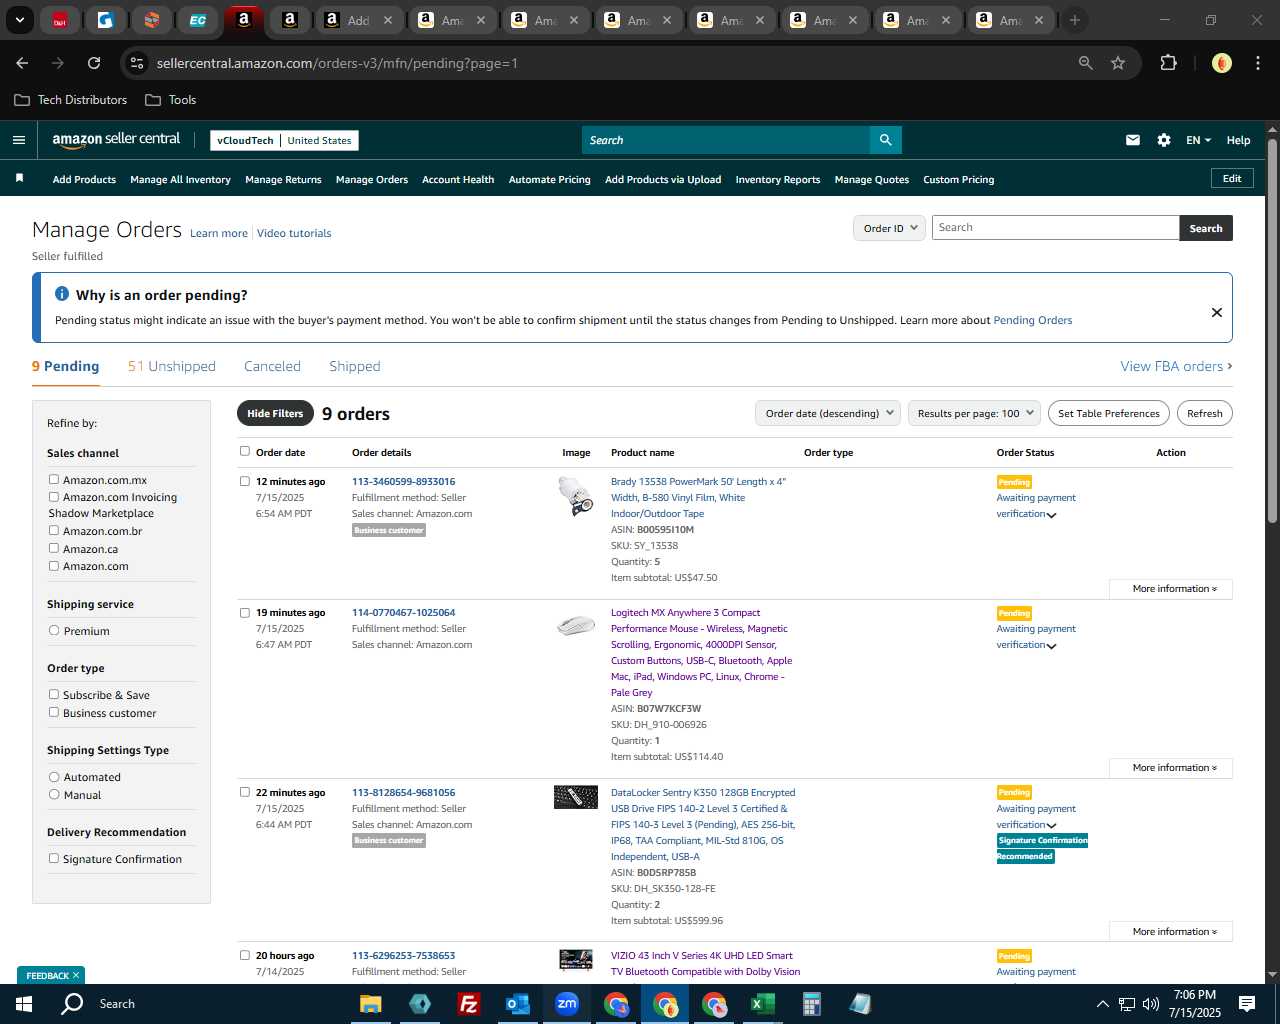Open Calculator from the taskbar
The image size is (1280, 1024).
(x=811, y=1004)
